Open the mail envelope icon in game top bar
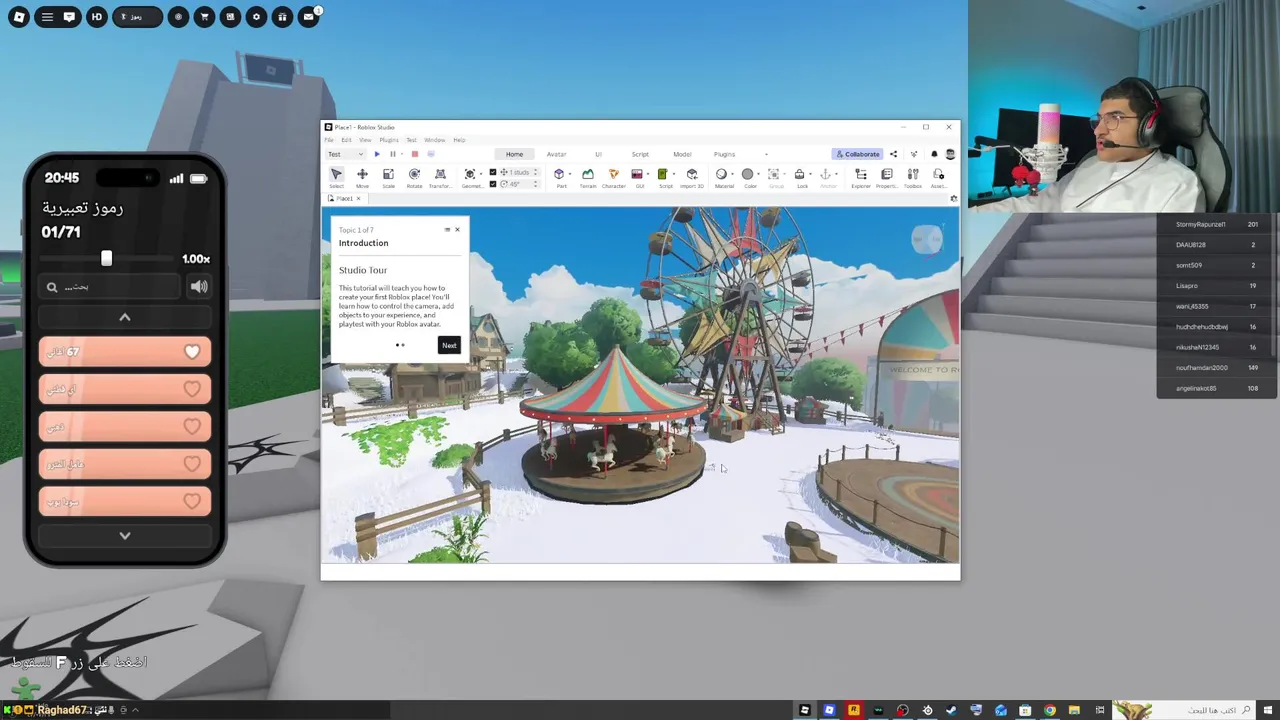 pyautogui.click(x=309, y=17)
